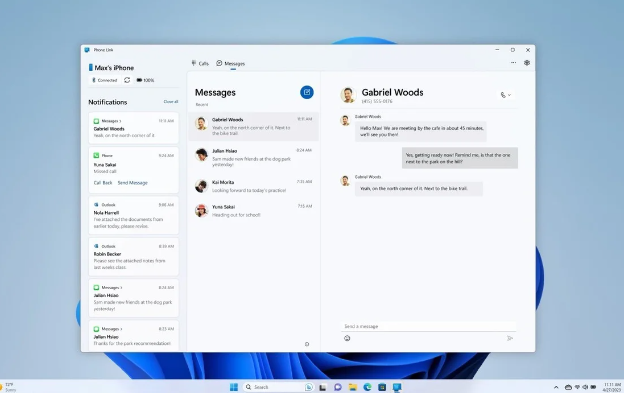Open Microsoft Edge from the taskbar
The width and height of the screenshot is (624, 393).
367,387
